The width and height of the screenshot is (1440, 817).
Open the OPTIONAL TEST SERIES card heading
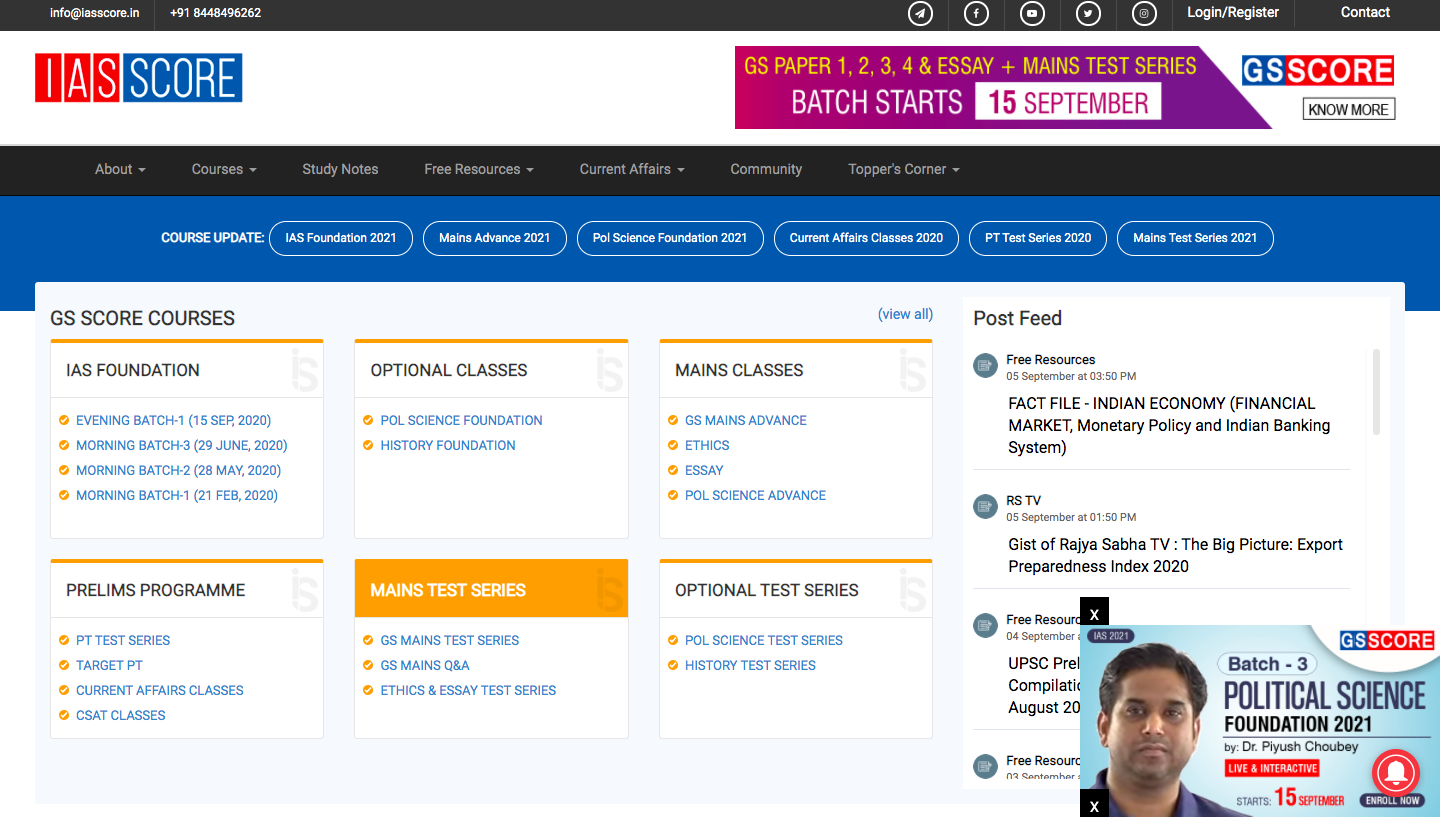767,590
